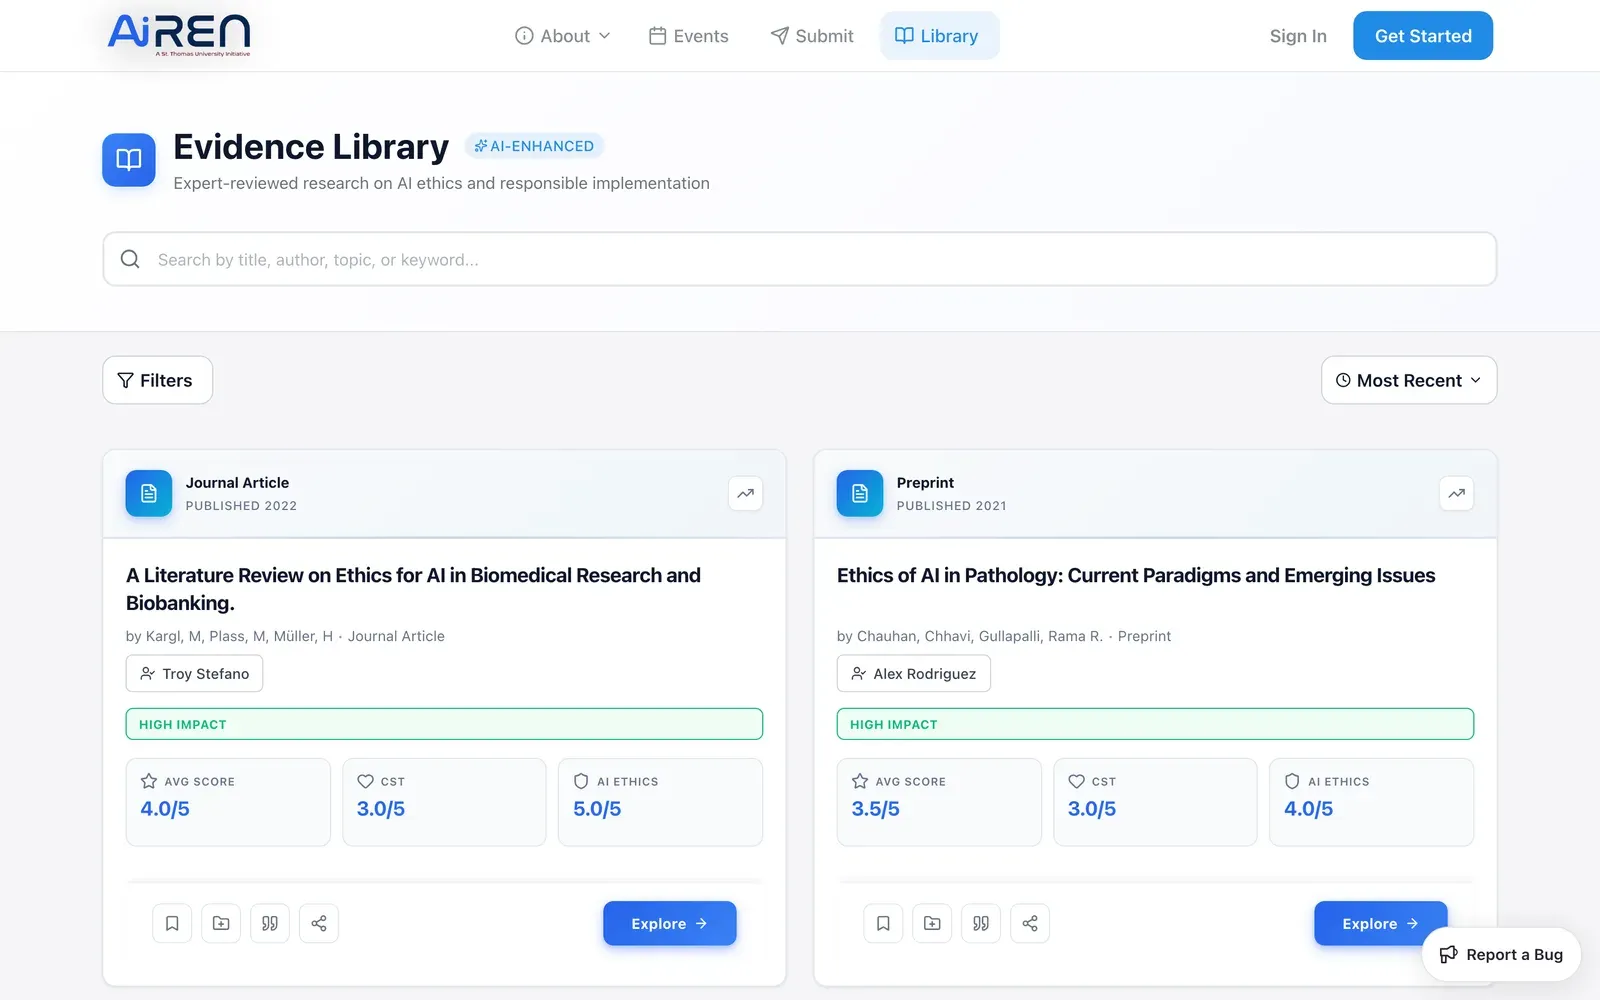Click the heart icon in Pathology CST tile
This screenshot has width=1600, height=1000.
click(x=1076, y=781)
